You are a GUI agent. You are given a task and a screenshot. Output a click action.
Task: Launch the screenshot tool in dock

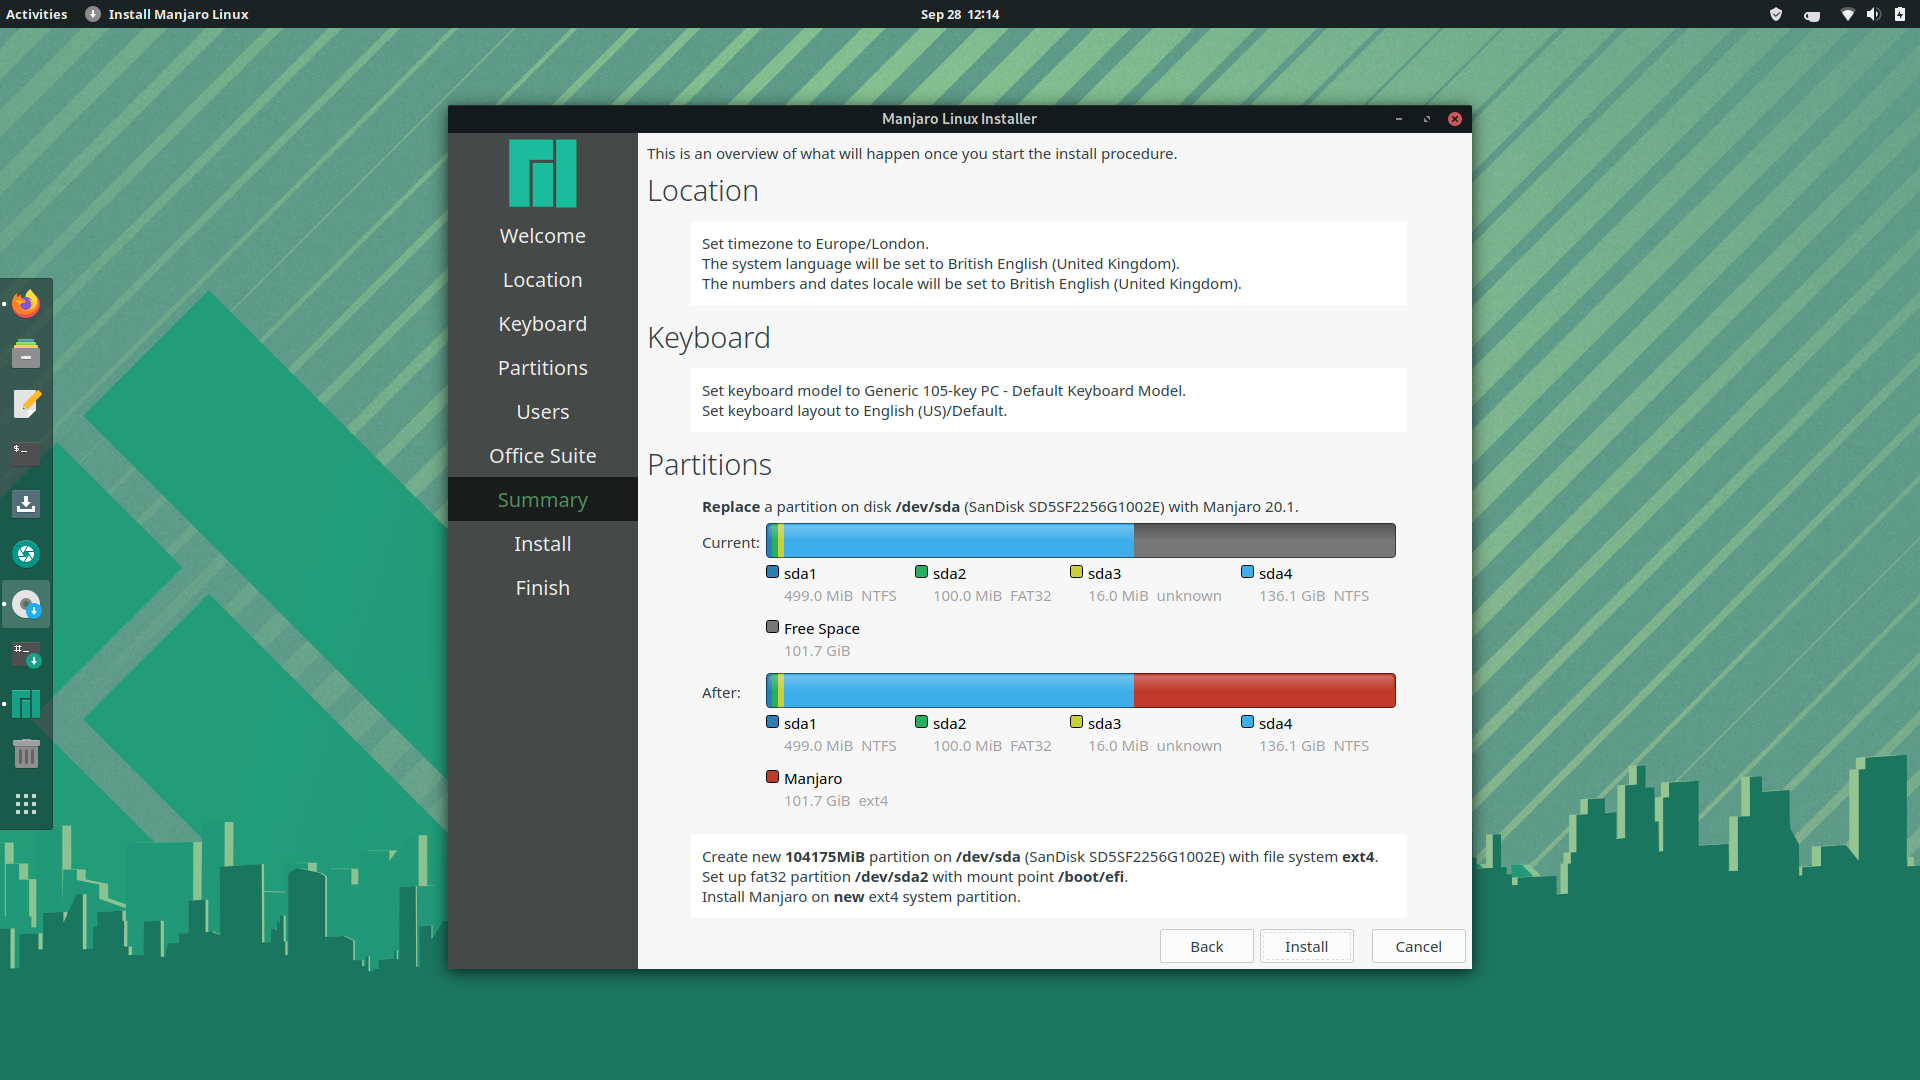pyautogui.click(x=26, y=553)
